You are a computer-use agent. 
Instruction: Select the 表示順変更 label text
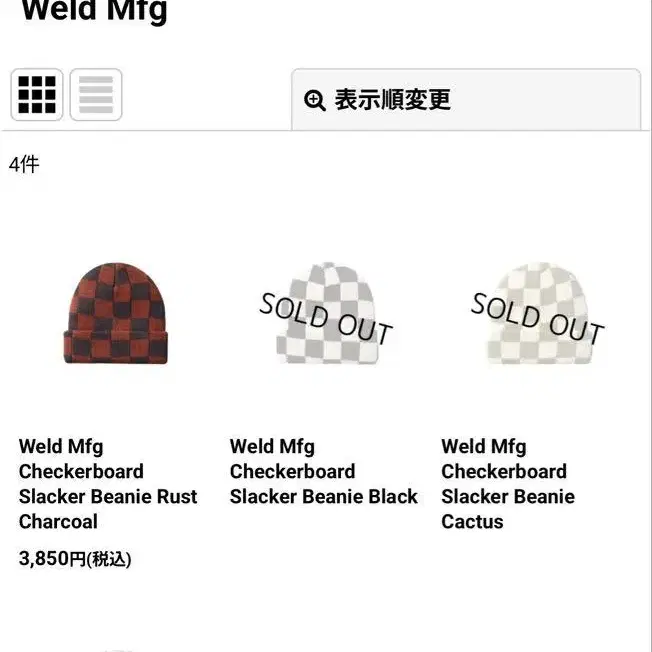coord(393,100)
